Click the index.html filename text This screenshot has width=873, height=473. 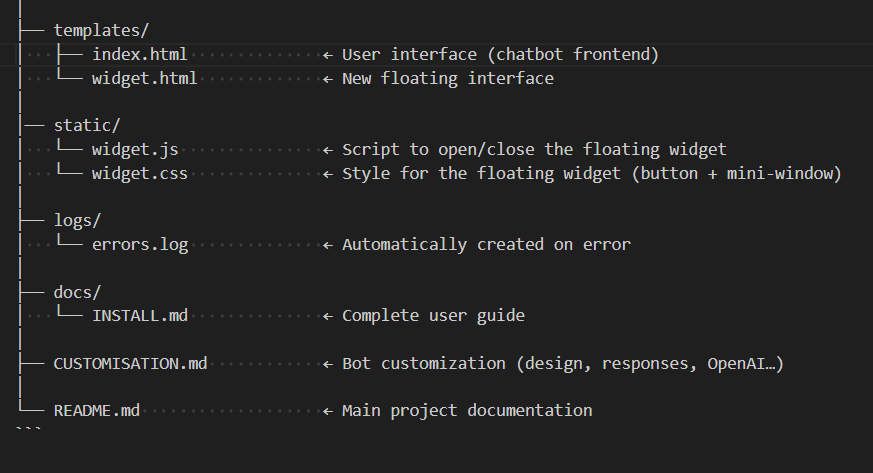[x=139, y=54]
